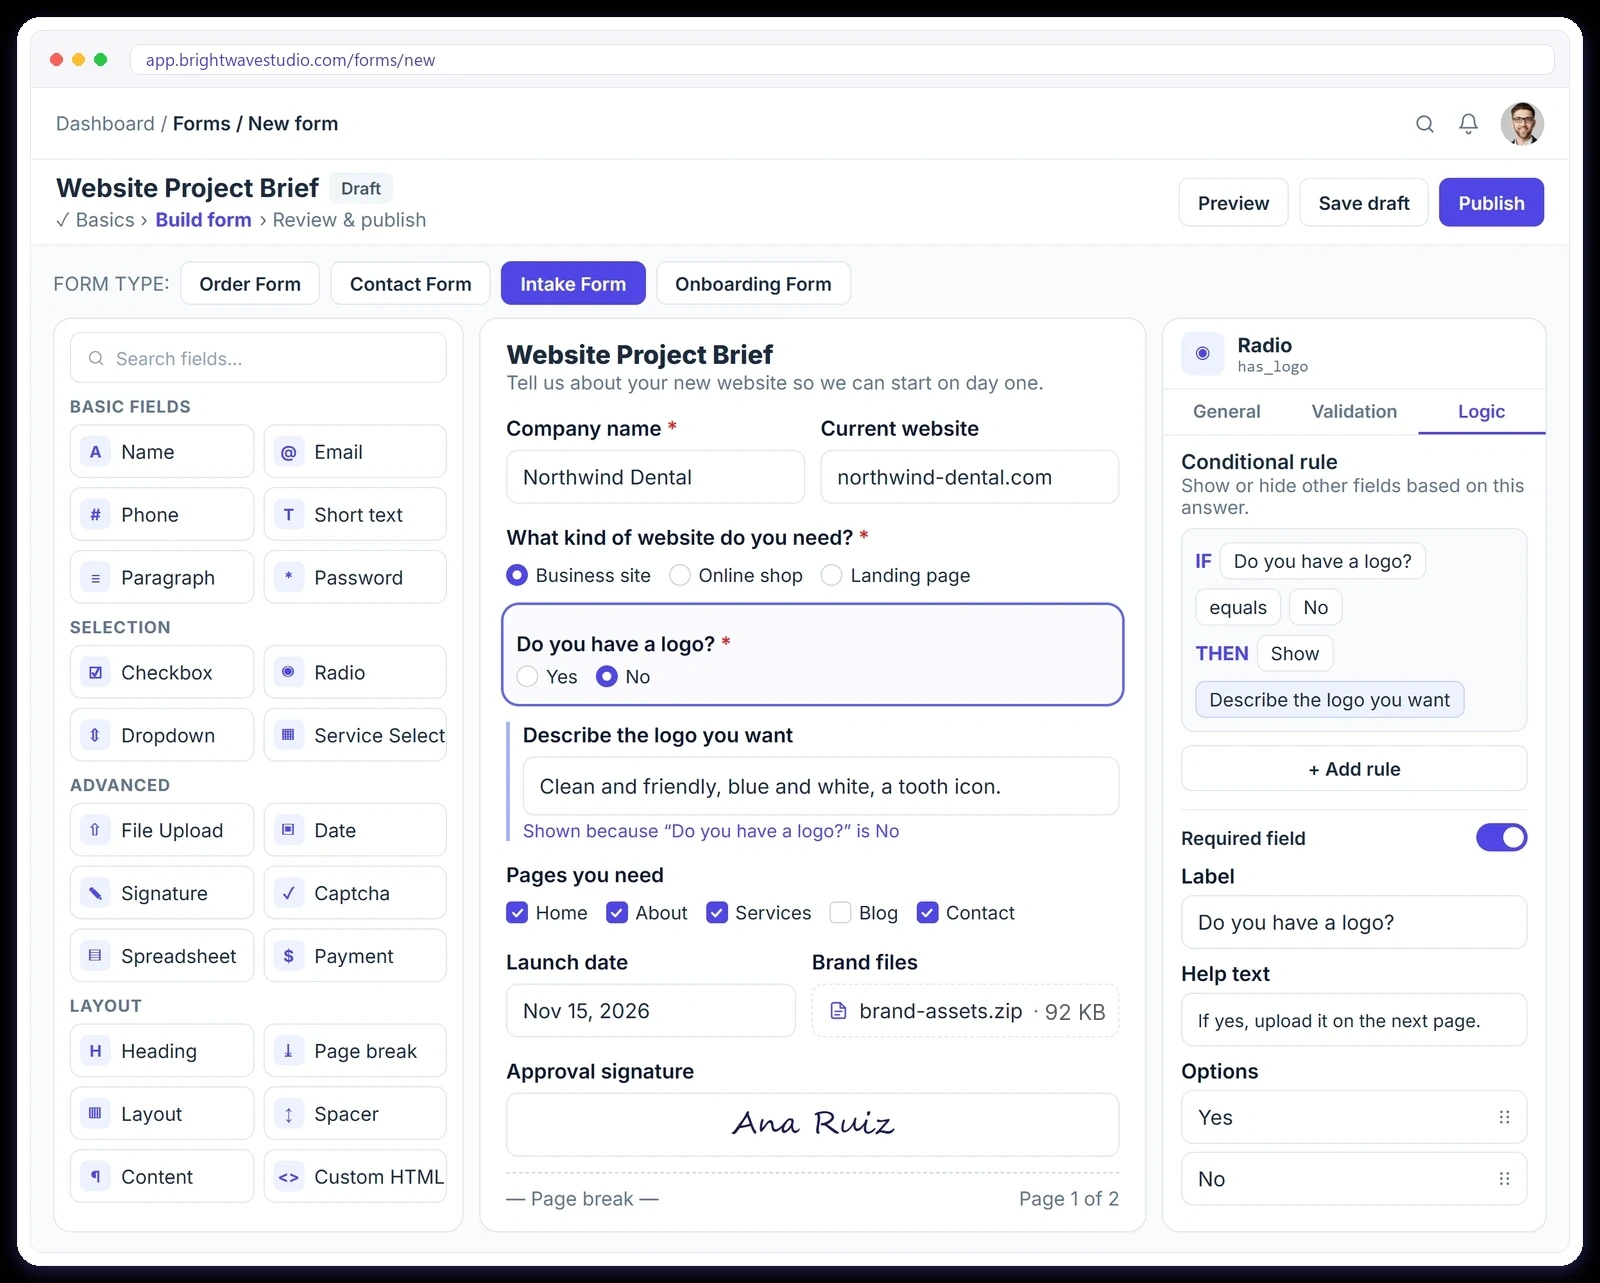Click the search magnifier icon in header

pos(1425,124)
